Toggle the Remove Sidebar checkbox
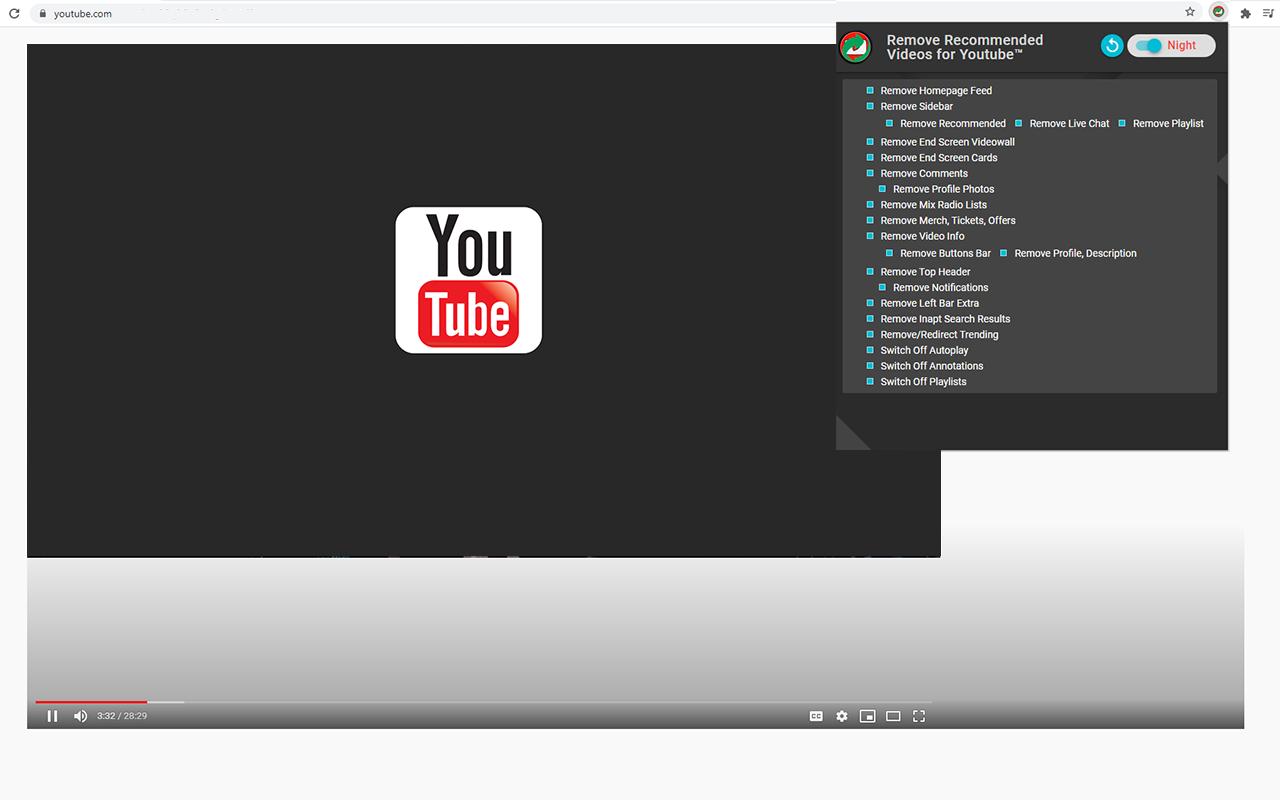Screen dimensions: 1280x800 pyautogui.click(x=870, y=106)
